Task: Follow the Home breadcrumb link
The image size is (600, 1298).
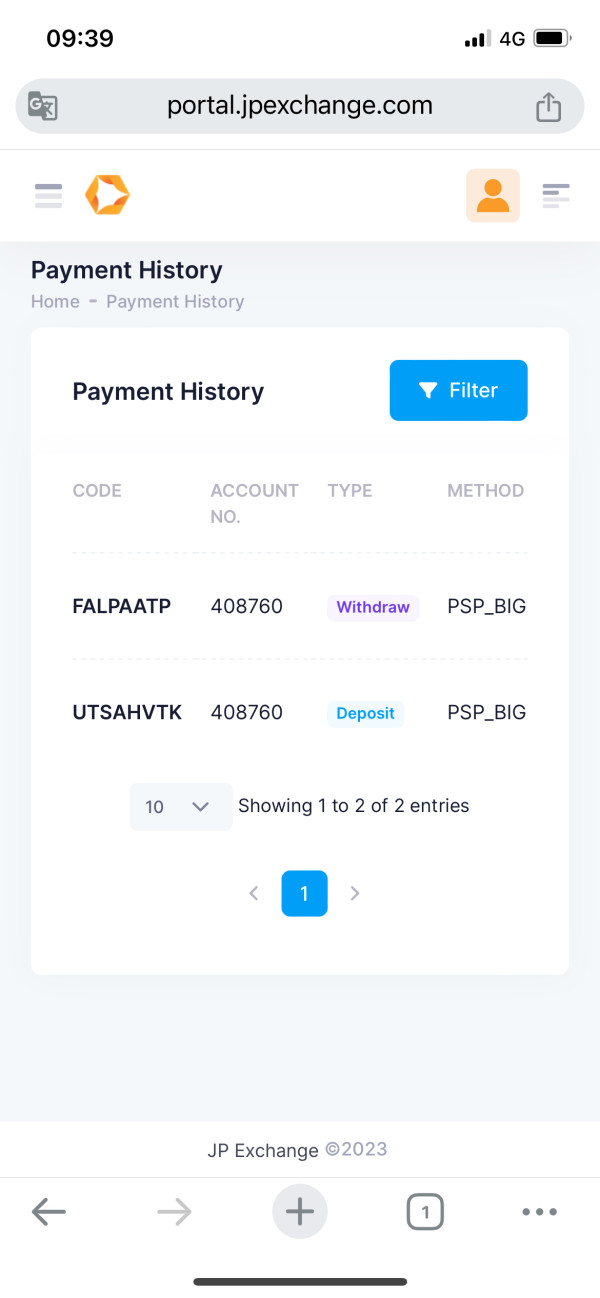Action: tap(55, 301)
